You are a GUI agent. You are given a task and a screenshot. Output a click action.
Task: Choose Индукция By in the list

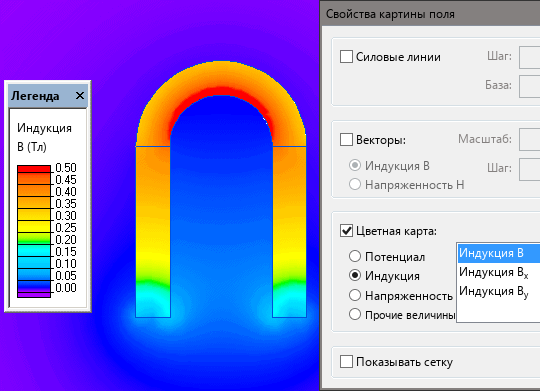(x=499, y=291)
